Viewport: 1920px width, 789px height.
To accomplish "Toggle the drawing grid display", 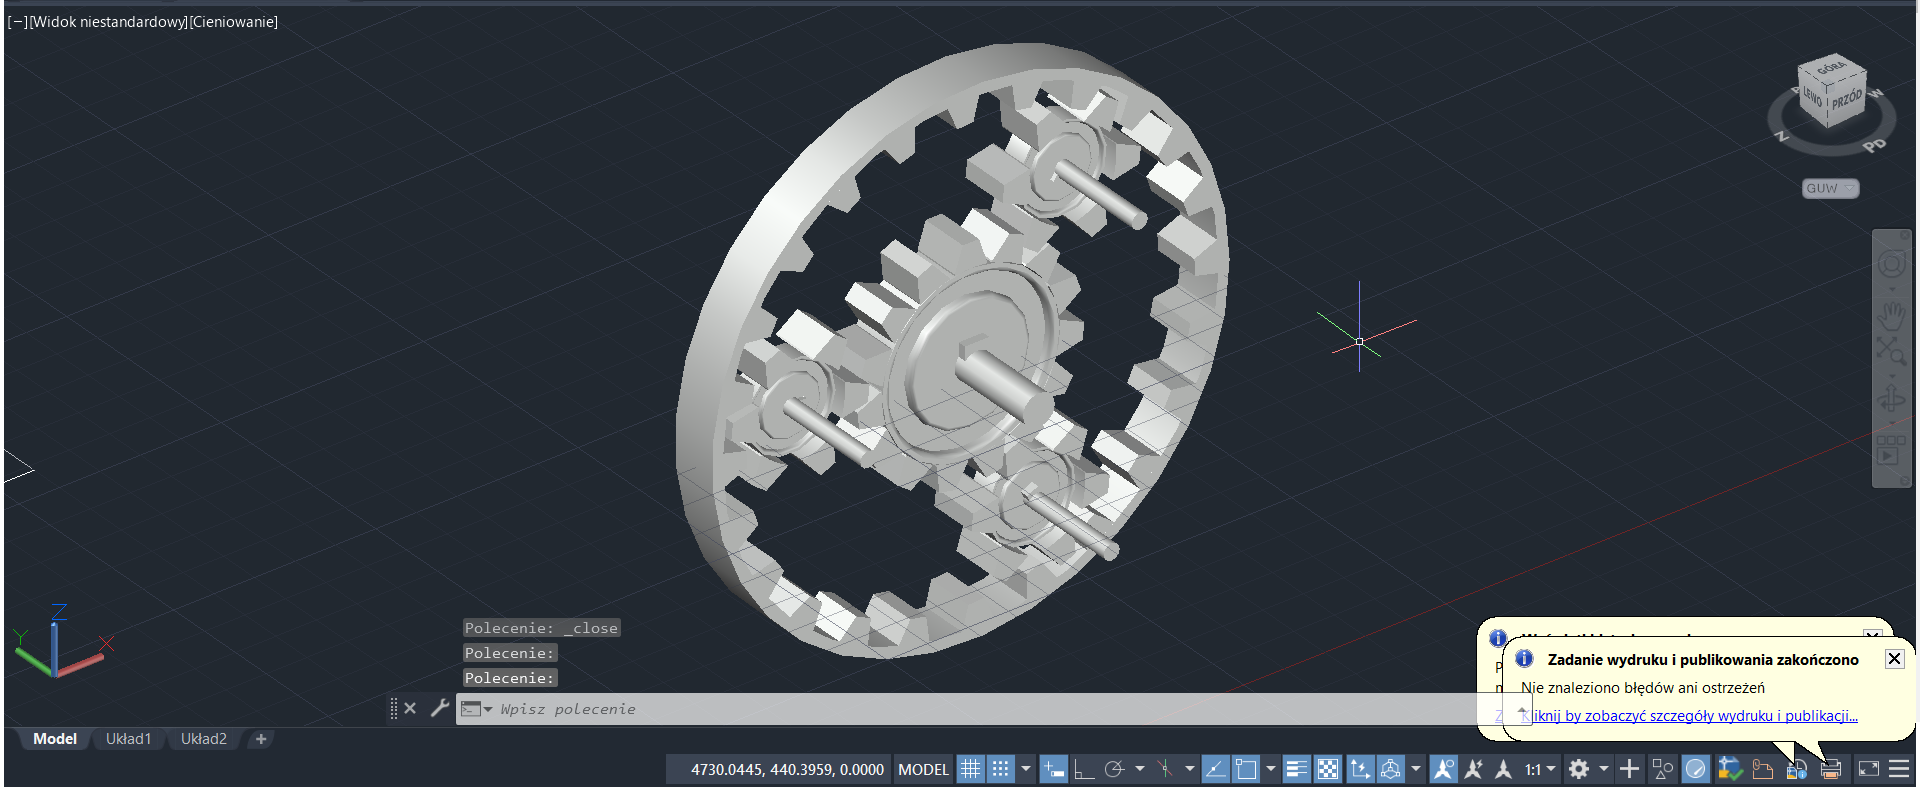I will 970,769.
